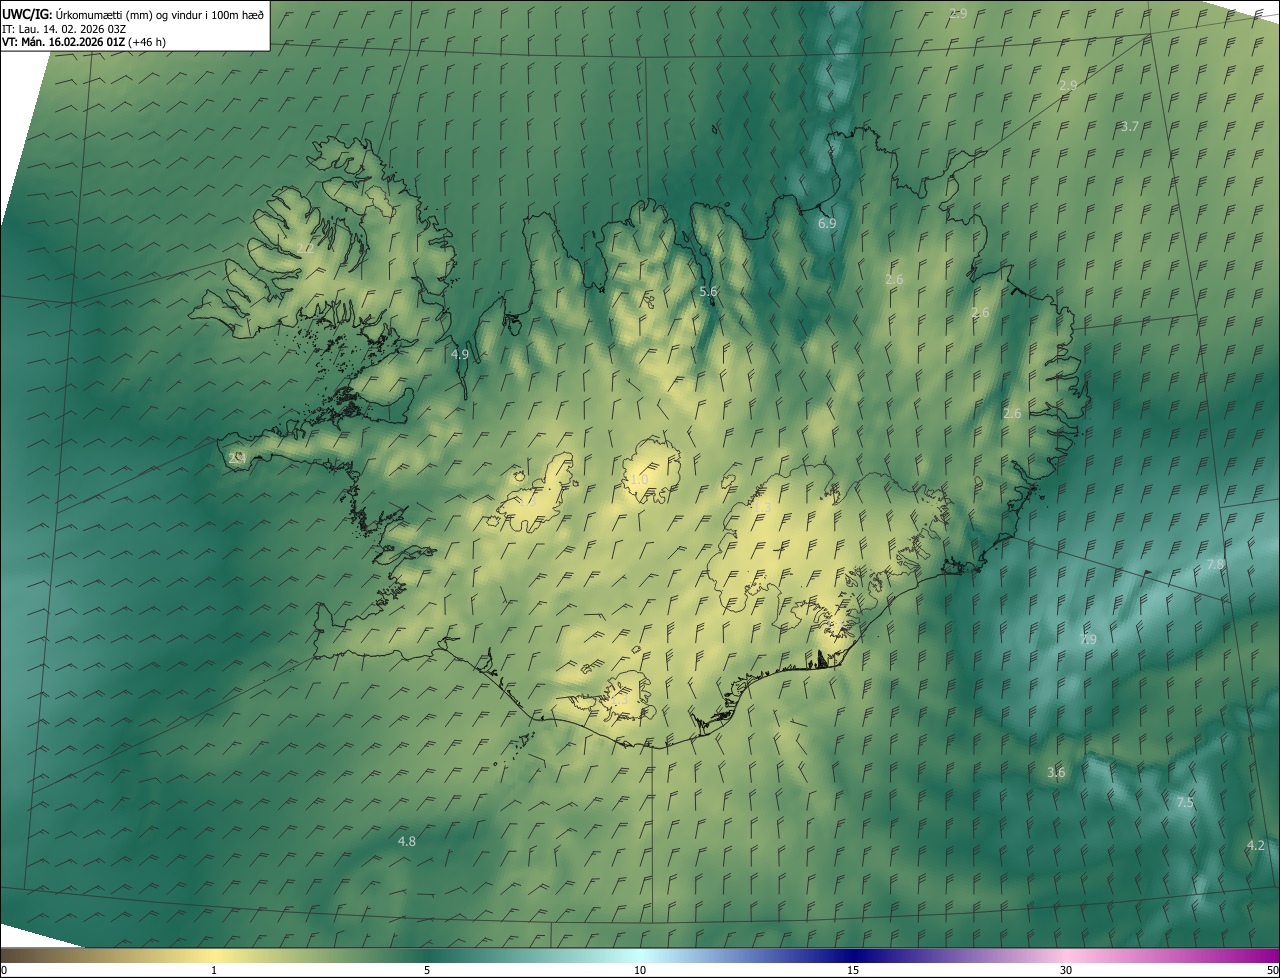Screen dimensions: 1280x978
Task: Click the '1.0' value on the central glacier
Action: [639, 481]
